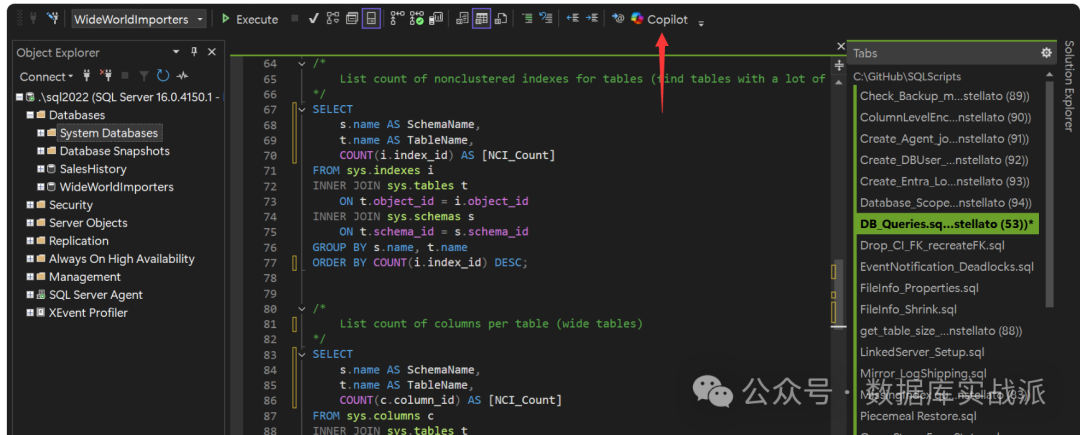Screen dimensions: 1080x435
Task: Collapse the .\sql2022 server node
Action: 19,97
